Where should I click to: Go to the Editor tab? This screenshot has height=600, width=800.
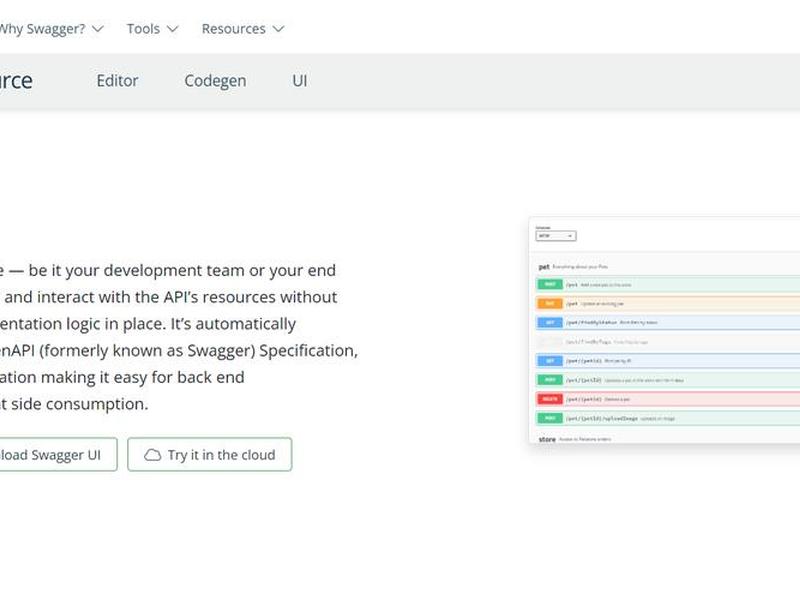click(x=117, y=81)
